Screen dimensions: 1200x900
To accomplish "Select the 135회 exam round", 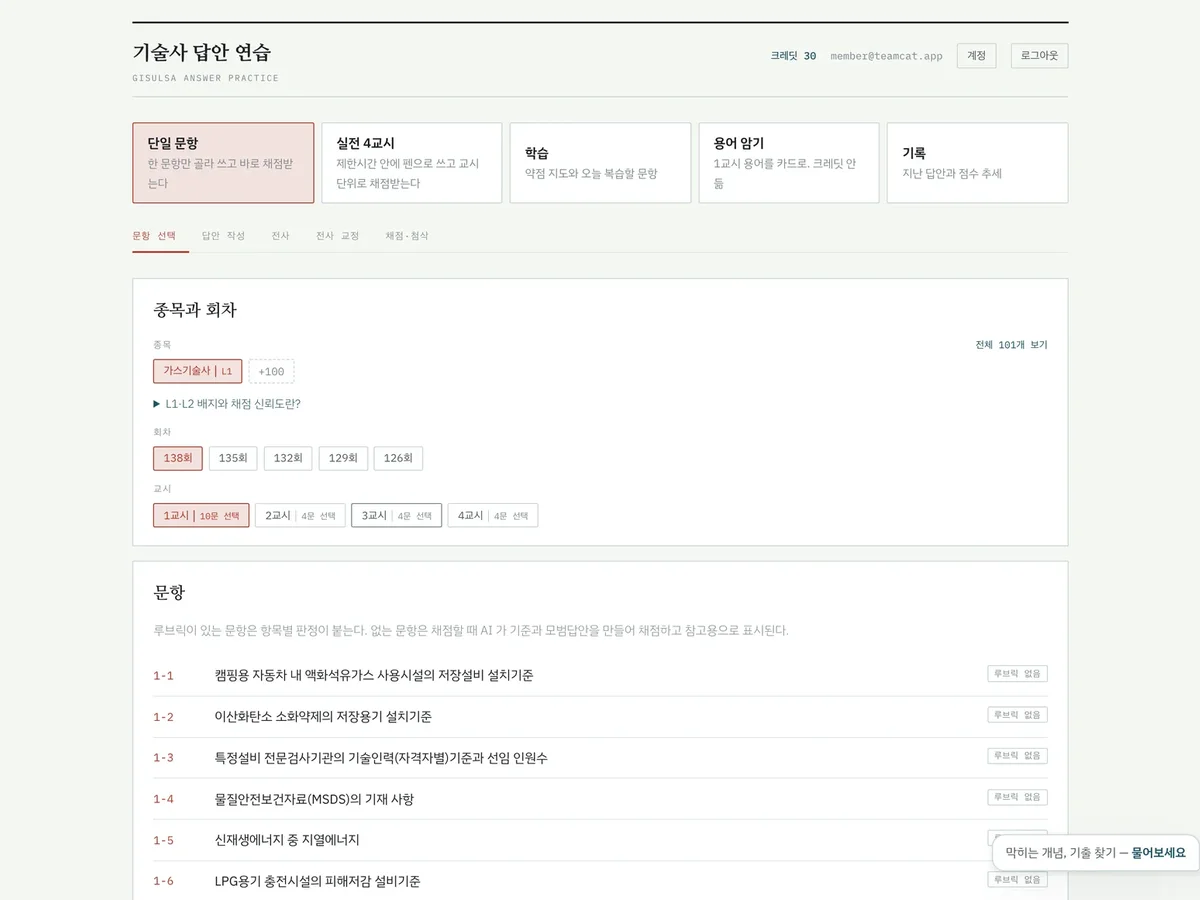I will pos(233,458).
